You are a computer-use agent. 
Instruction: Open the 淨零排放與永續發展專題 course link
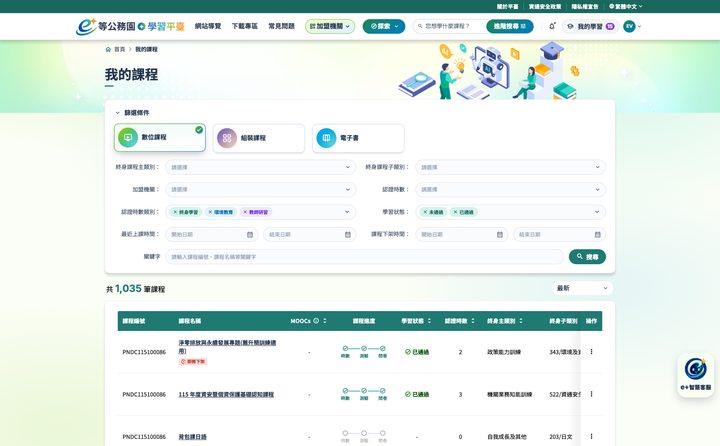click(x=227, y=347)
